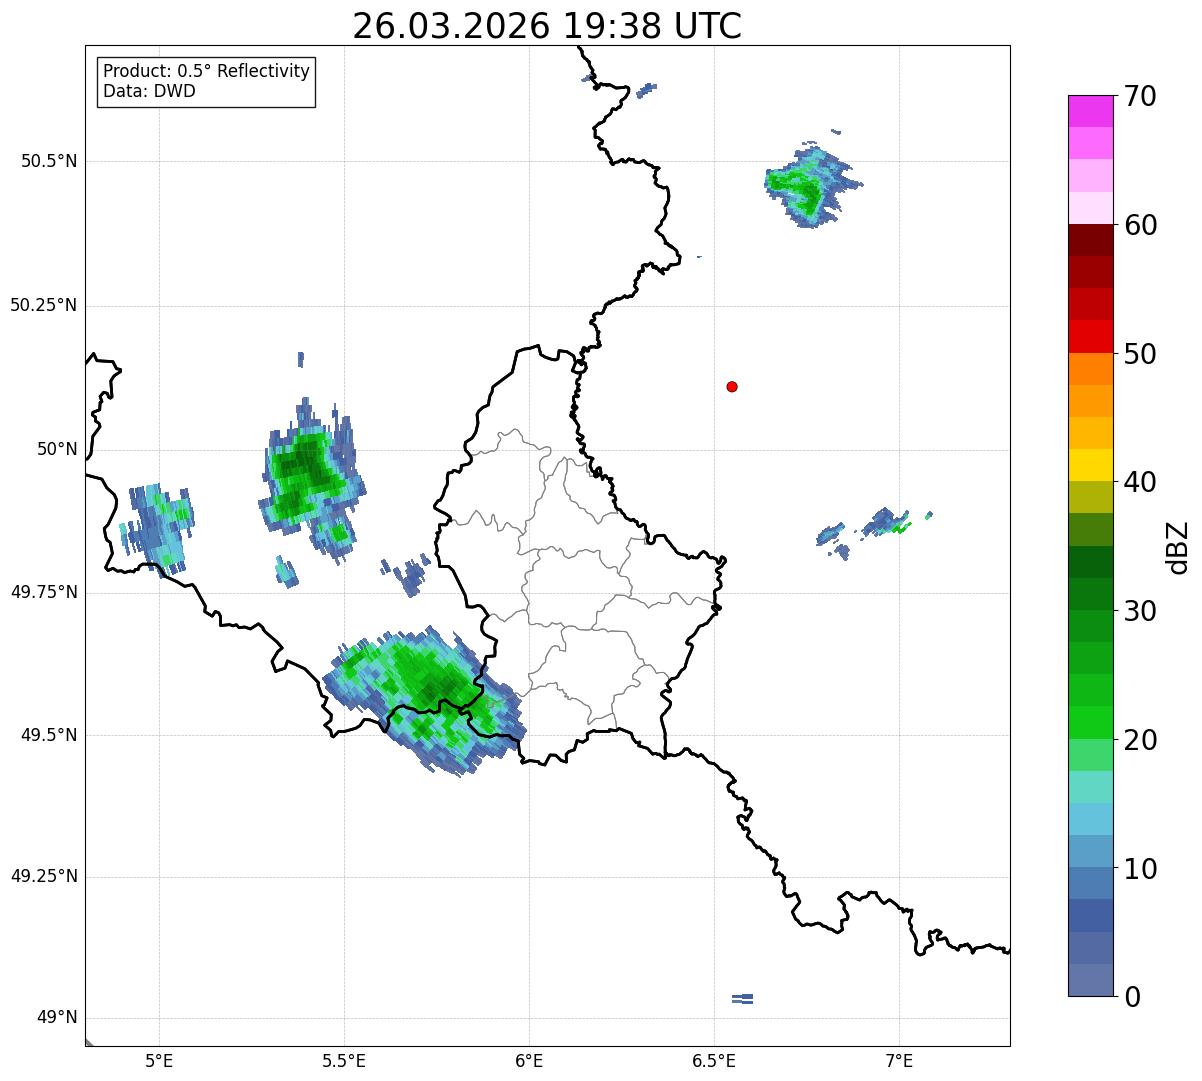
Task: Click the colorbar tick label "60"
Action: point(1140,225)
